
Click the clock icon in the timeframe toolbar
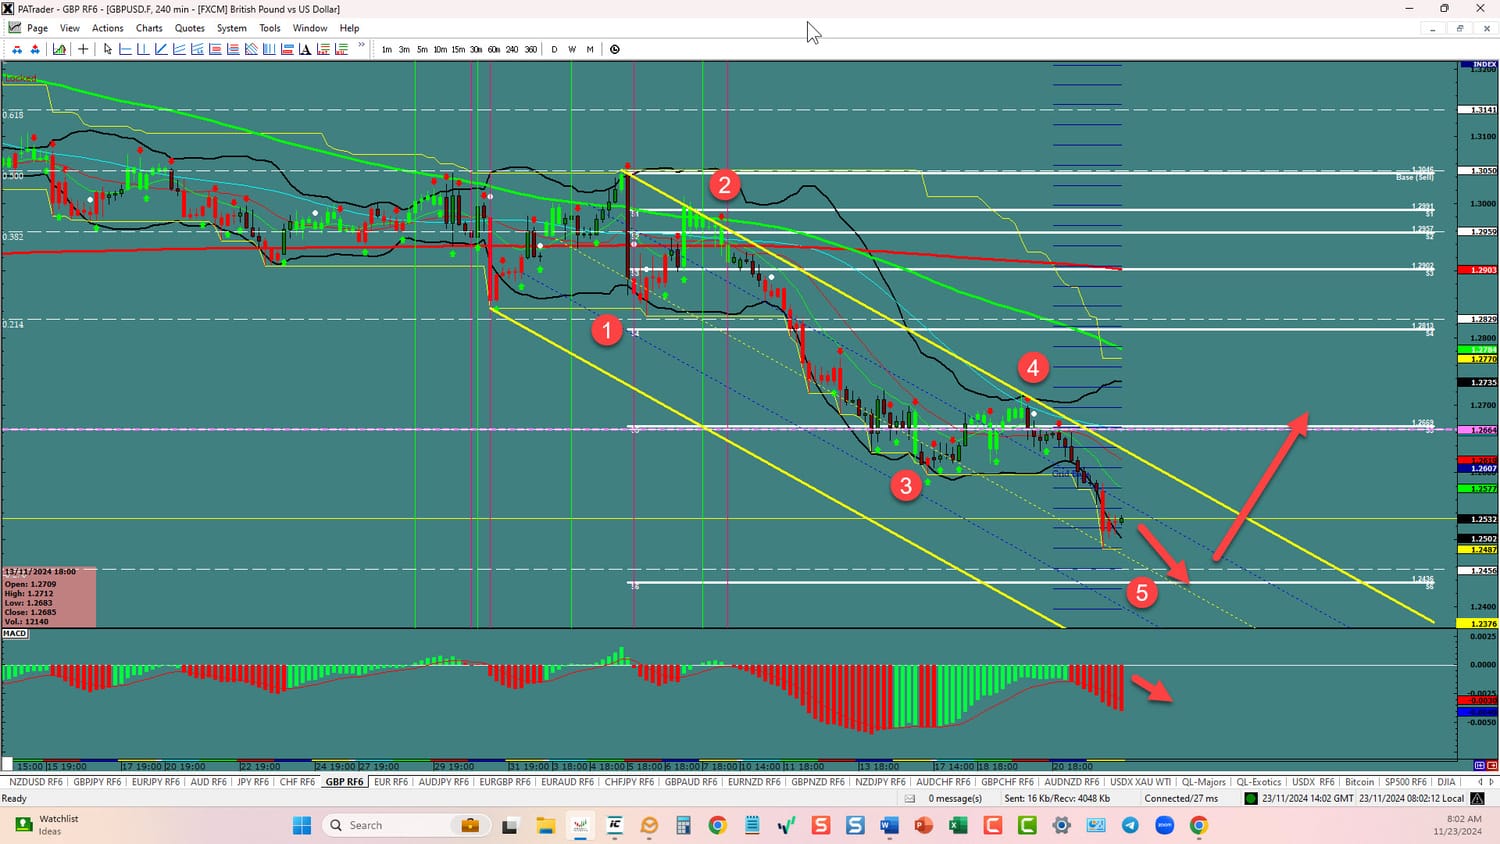tap(615, 49)
